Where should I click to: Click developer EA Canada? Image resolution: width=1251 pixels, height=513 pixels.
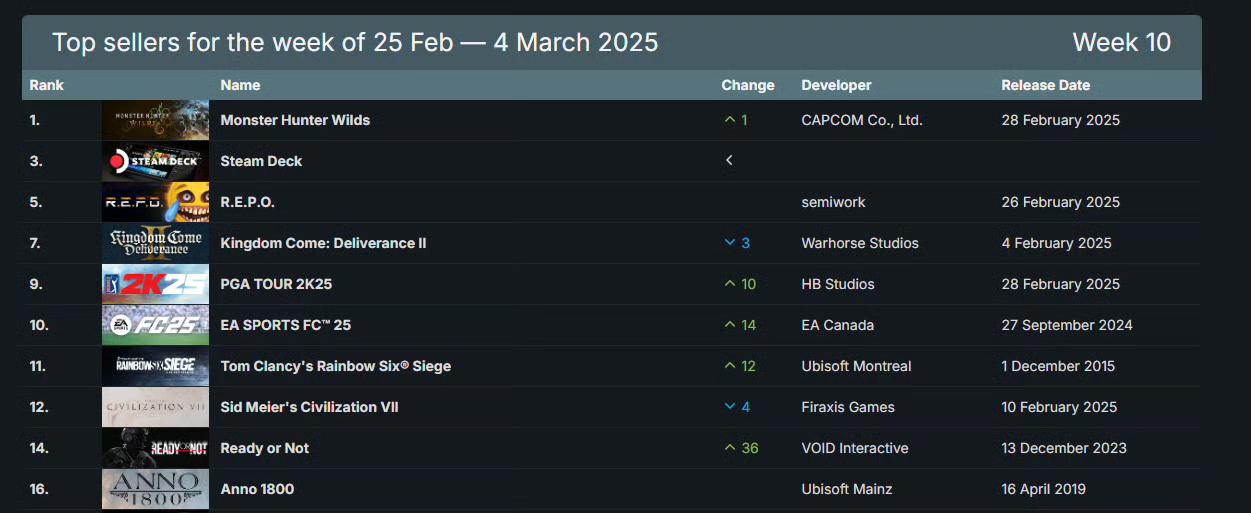click(x=837, y=325)
